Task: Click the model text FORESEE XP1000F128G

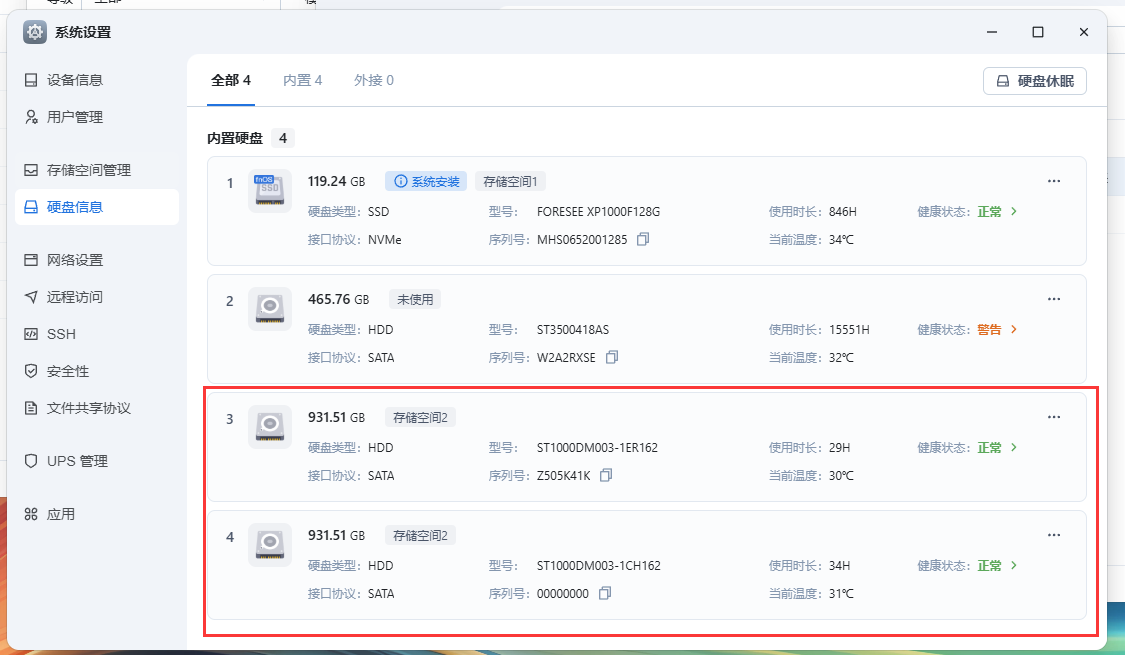Action: coord(598,212)
